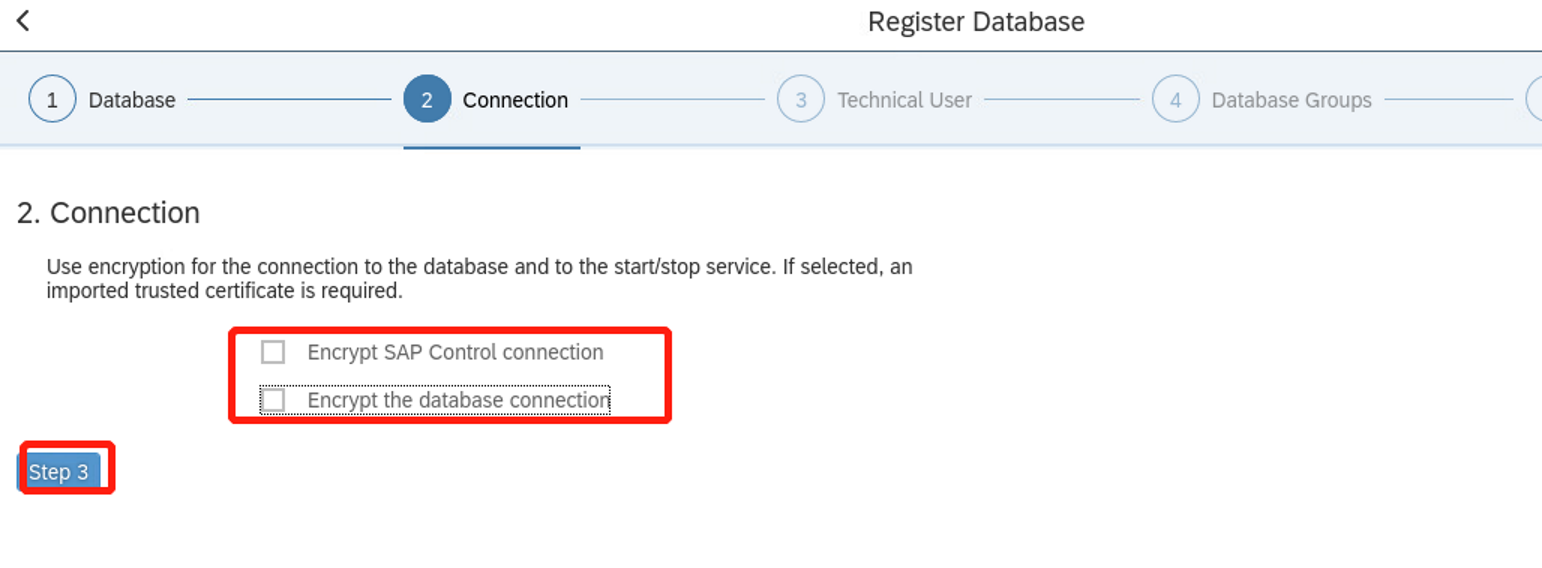The height and width of the screenshot is (568, 1542).
Task: Click the highlighted step 2 circle
Action: tap(427, 100)
